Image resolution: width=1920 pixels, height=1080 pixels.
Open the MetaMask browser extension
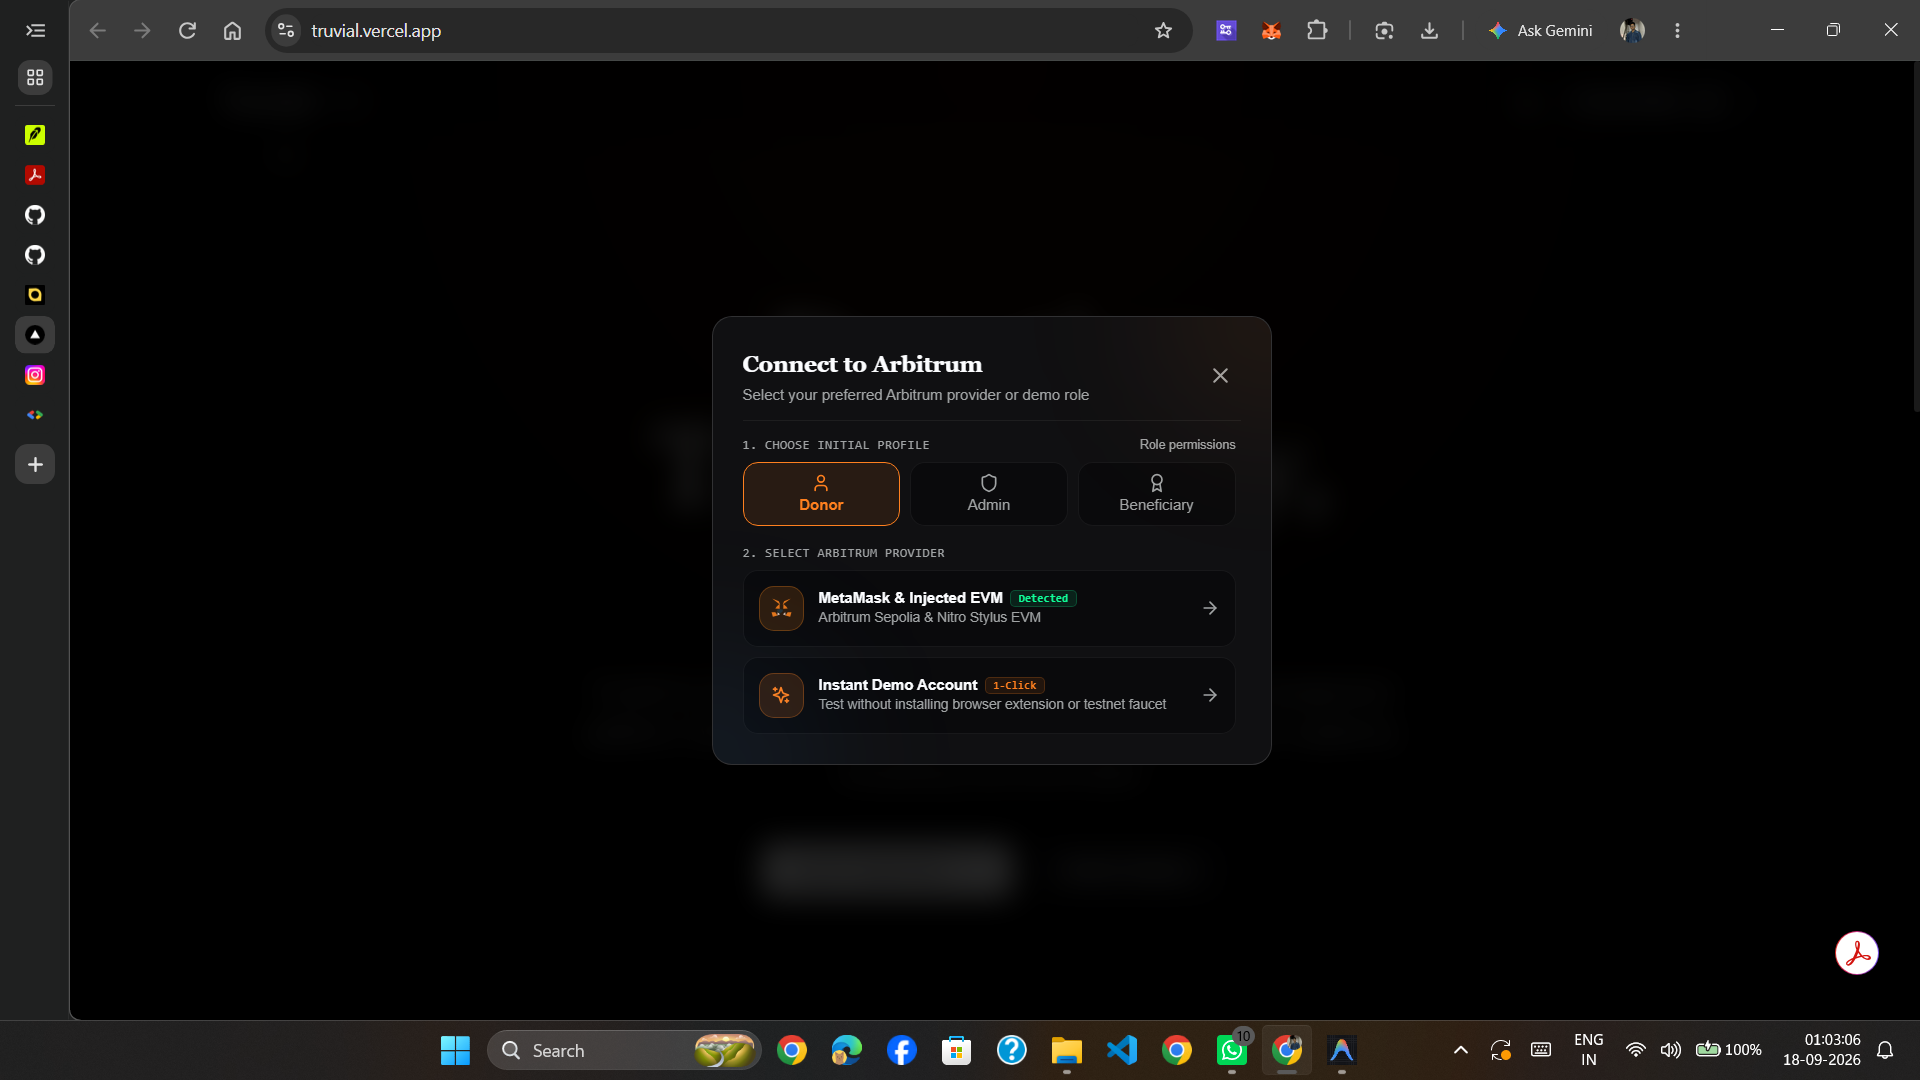[x=1271, y=31]
